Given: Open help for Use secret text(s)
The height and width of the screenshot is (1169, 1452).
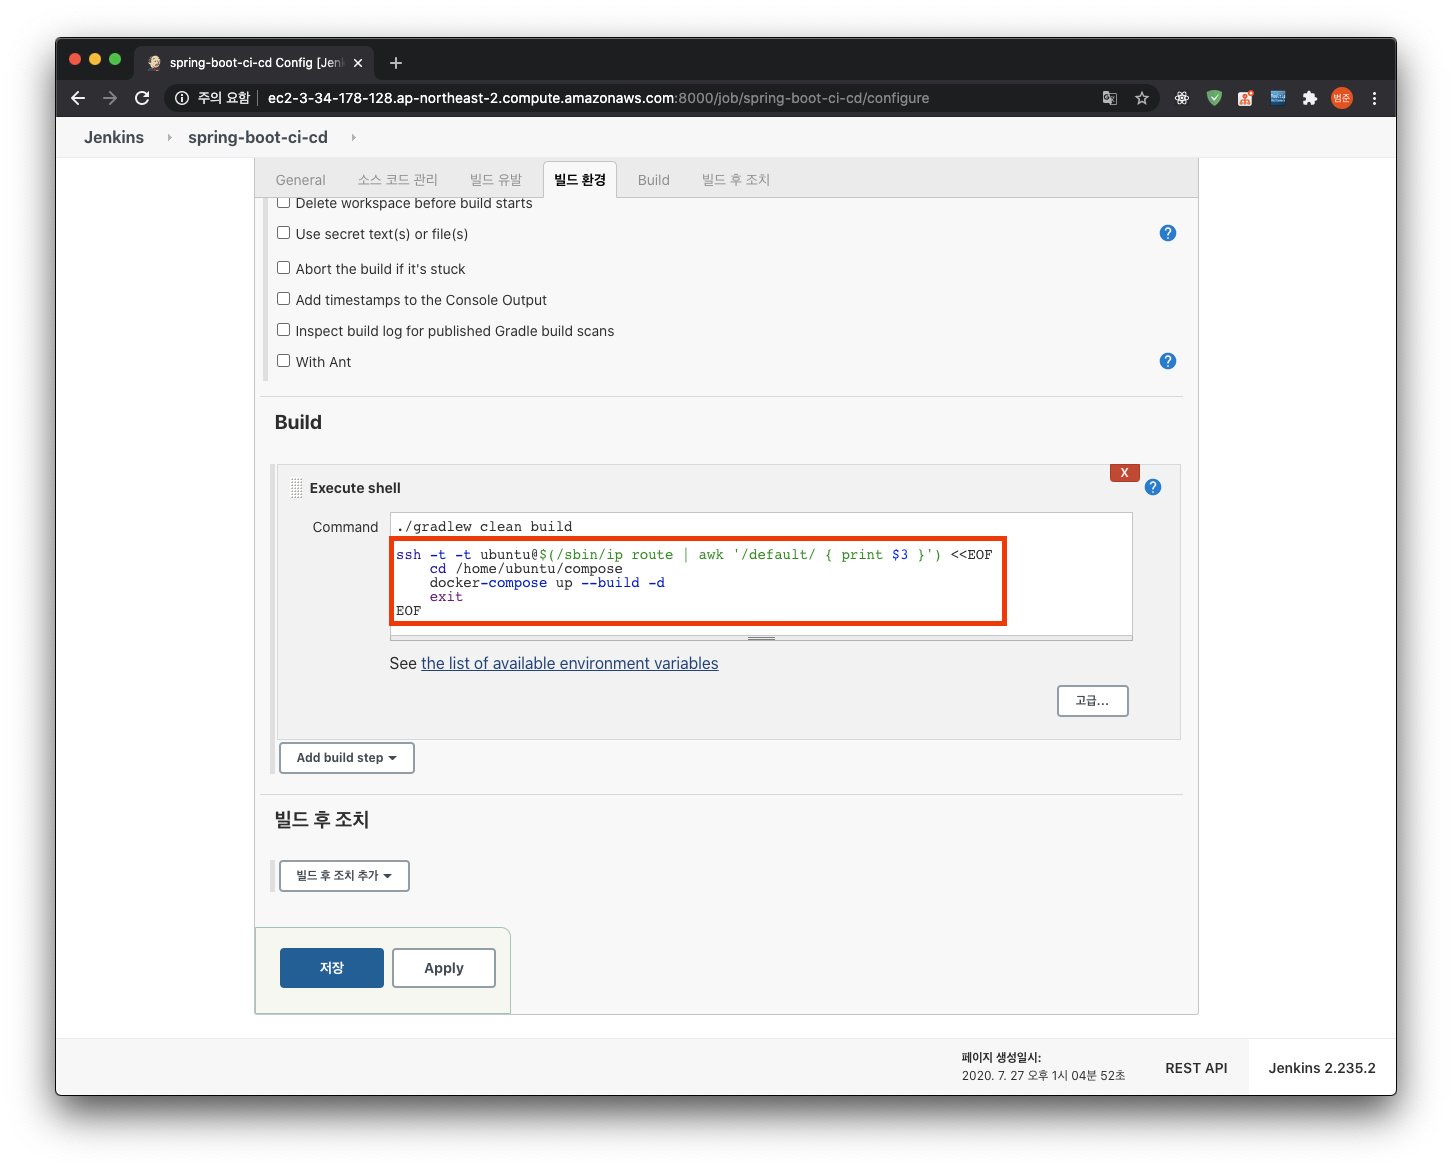Looking at the screenshot, I should [1168, 233].
